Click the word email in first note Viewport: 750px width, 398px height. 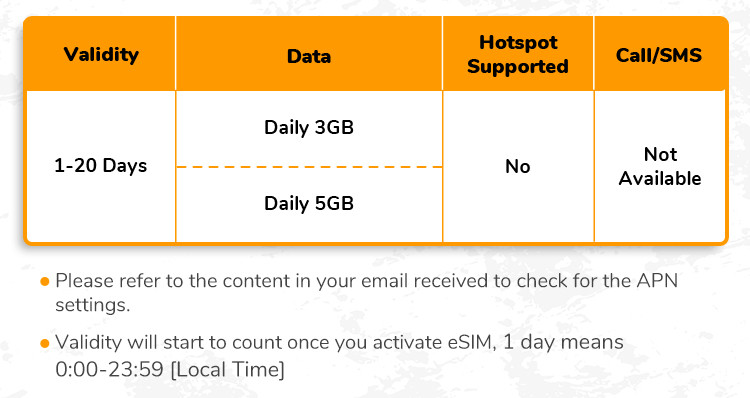click(x=385, y=281)
